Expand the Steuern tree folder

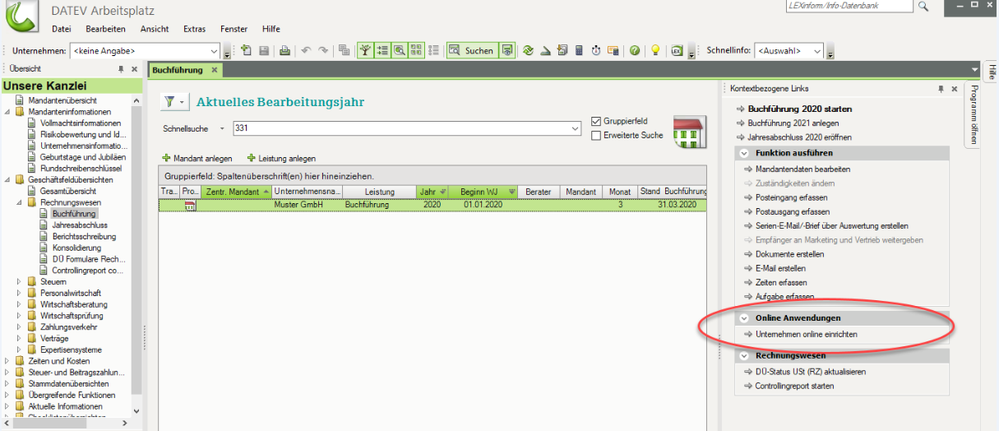[18, 281]
